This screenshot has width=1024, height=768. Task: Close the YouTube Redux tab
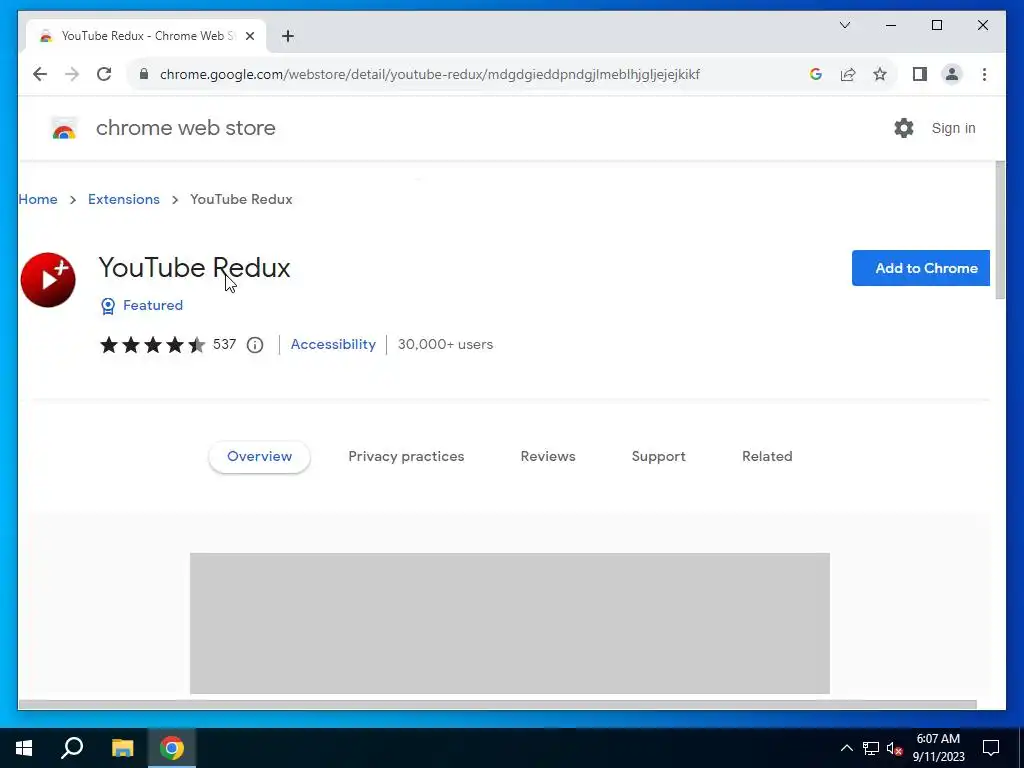coord(249,36)
